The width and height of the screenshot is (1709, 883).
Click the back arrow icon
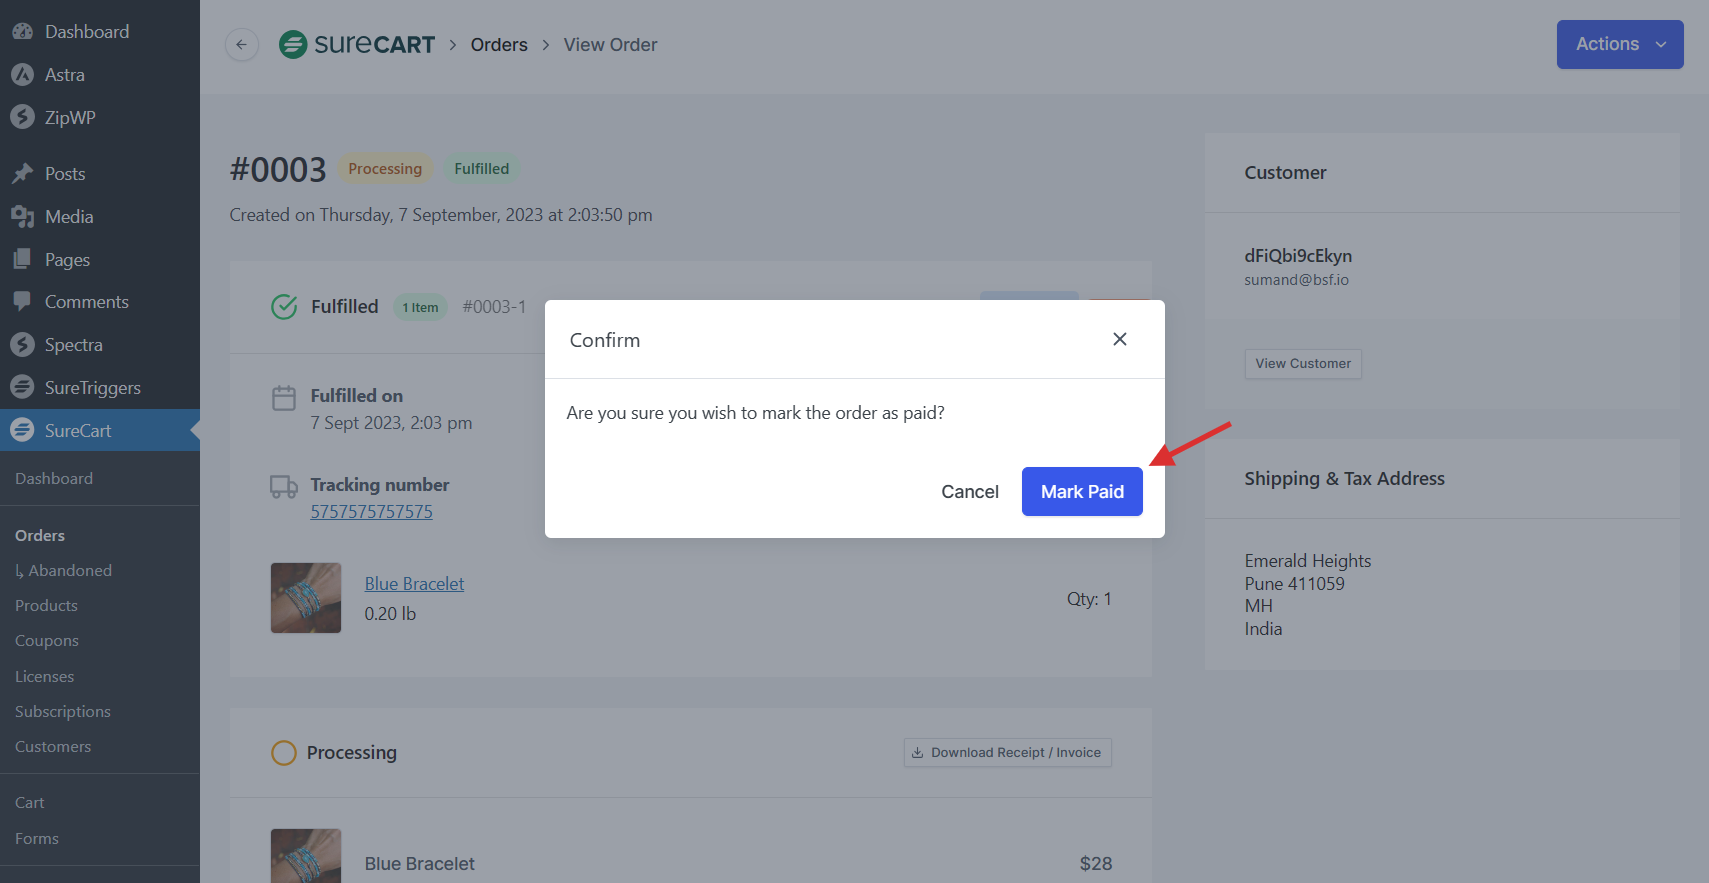(241, 45)
